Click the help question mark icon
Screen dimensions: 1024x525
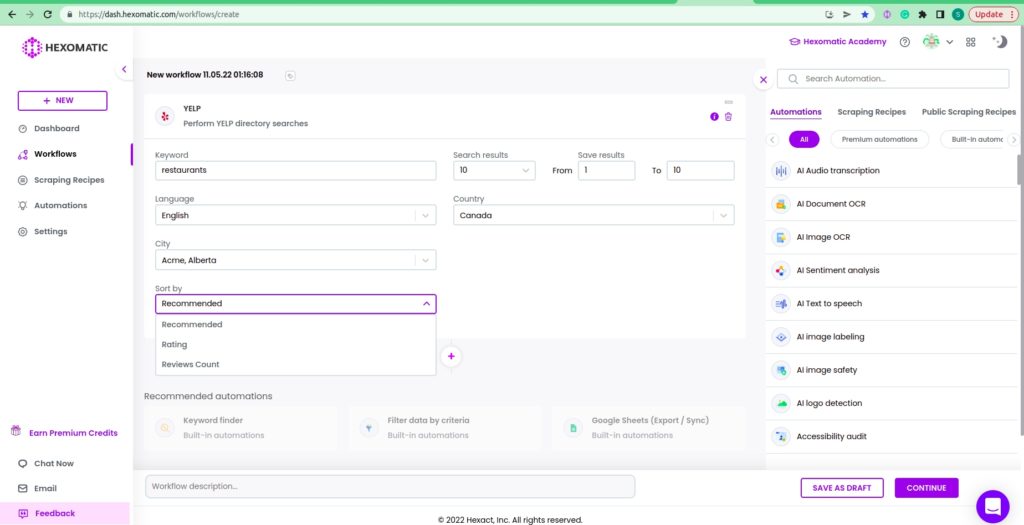[x=904, y=42]
